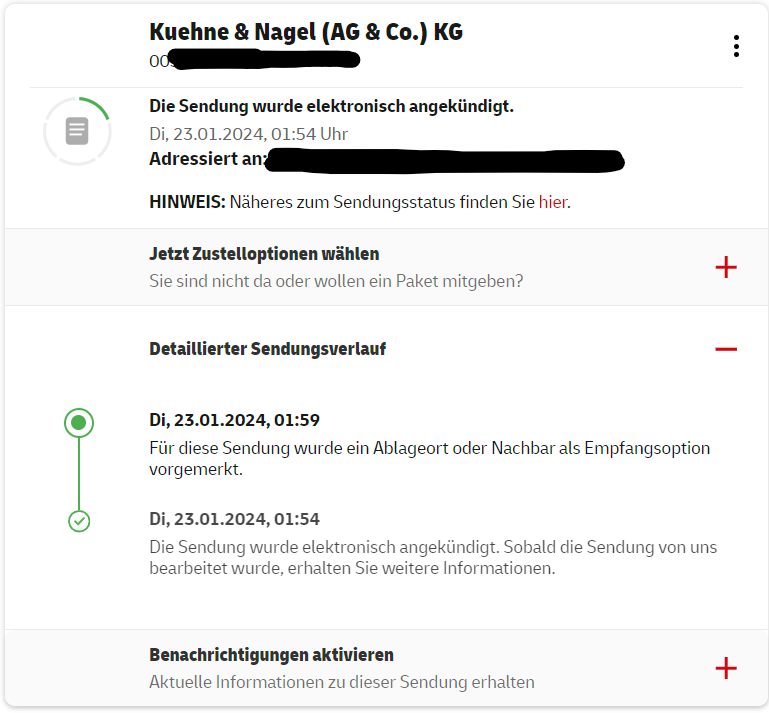Open the three-dot options menu
Screen dimensions: 769x713
(736, 46)
